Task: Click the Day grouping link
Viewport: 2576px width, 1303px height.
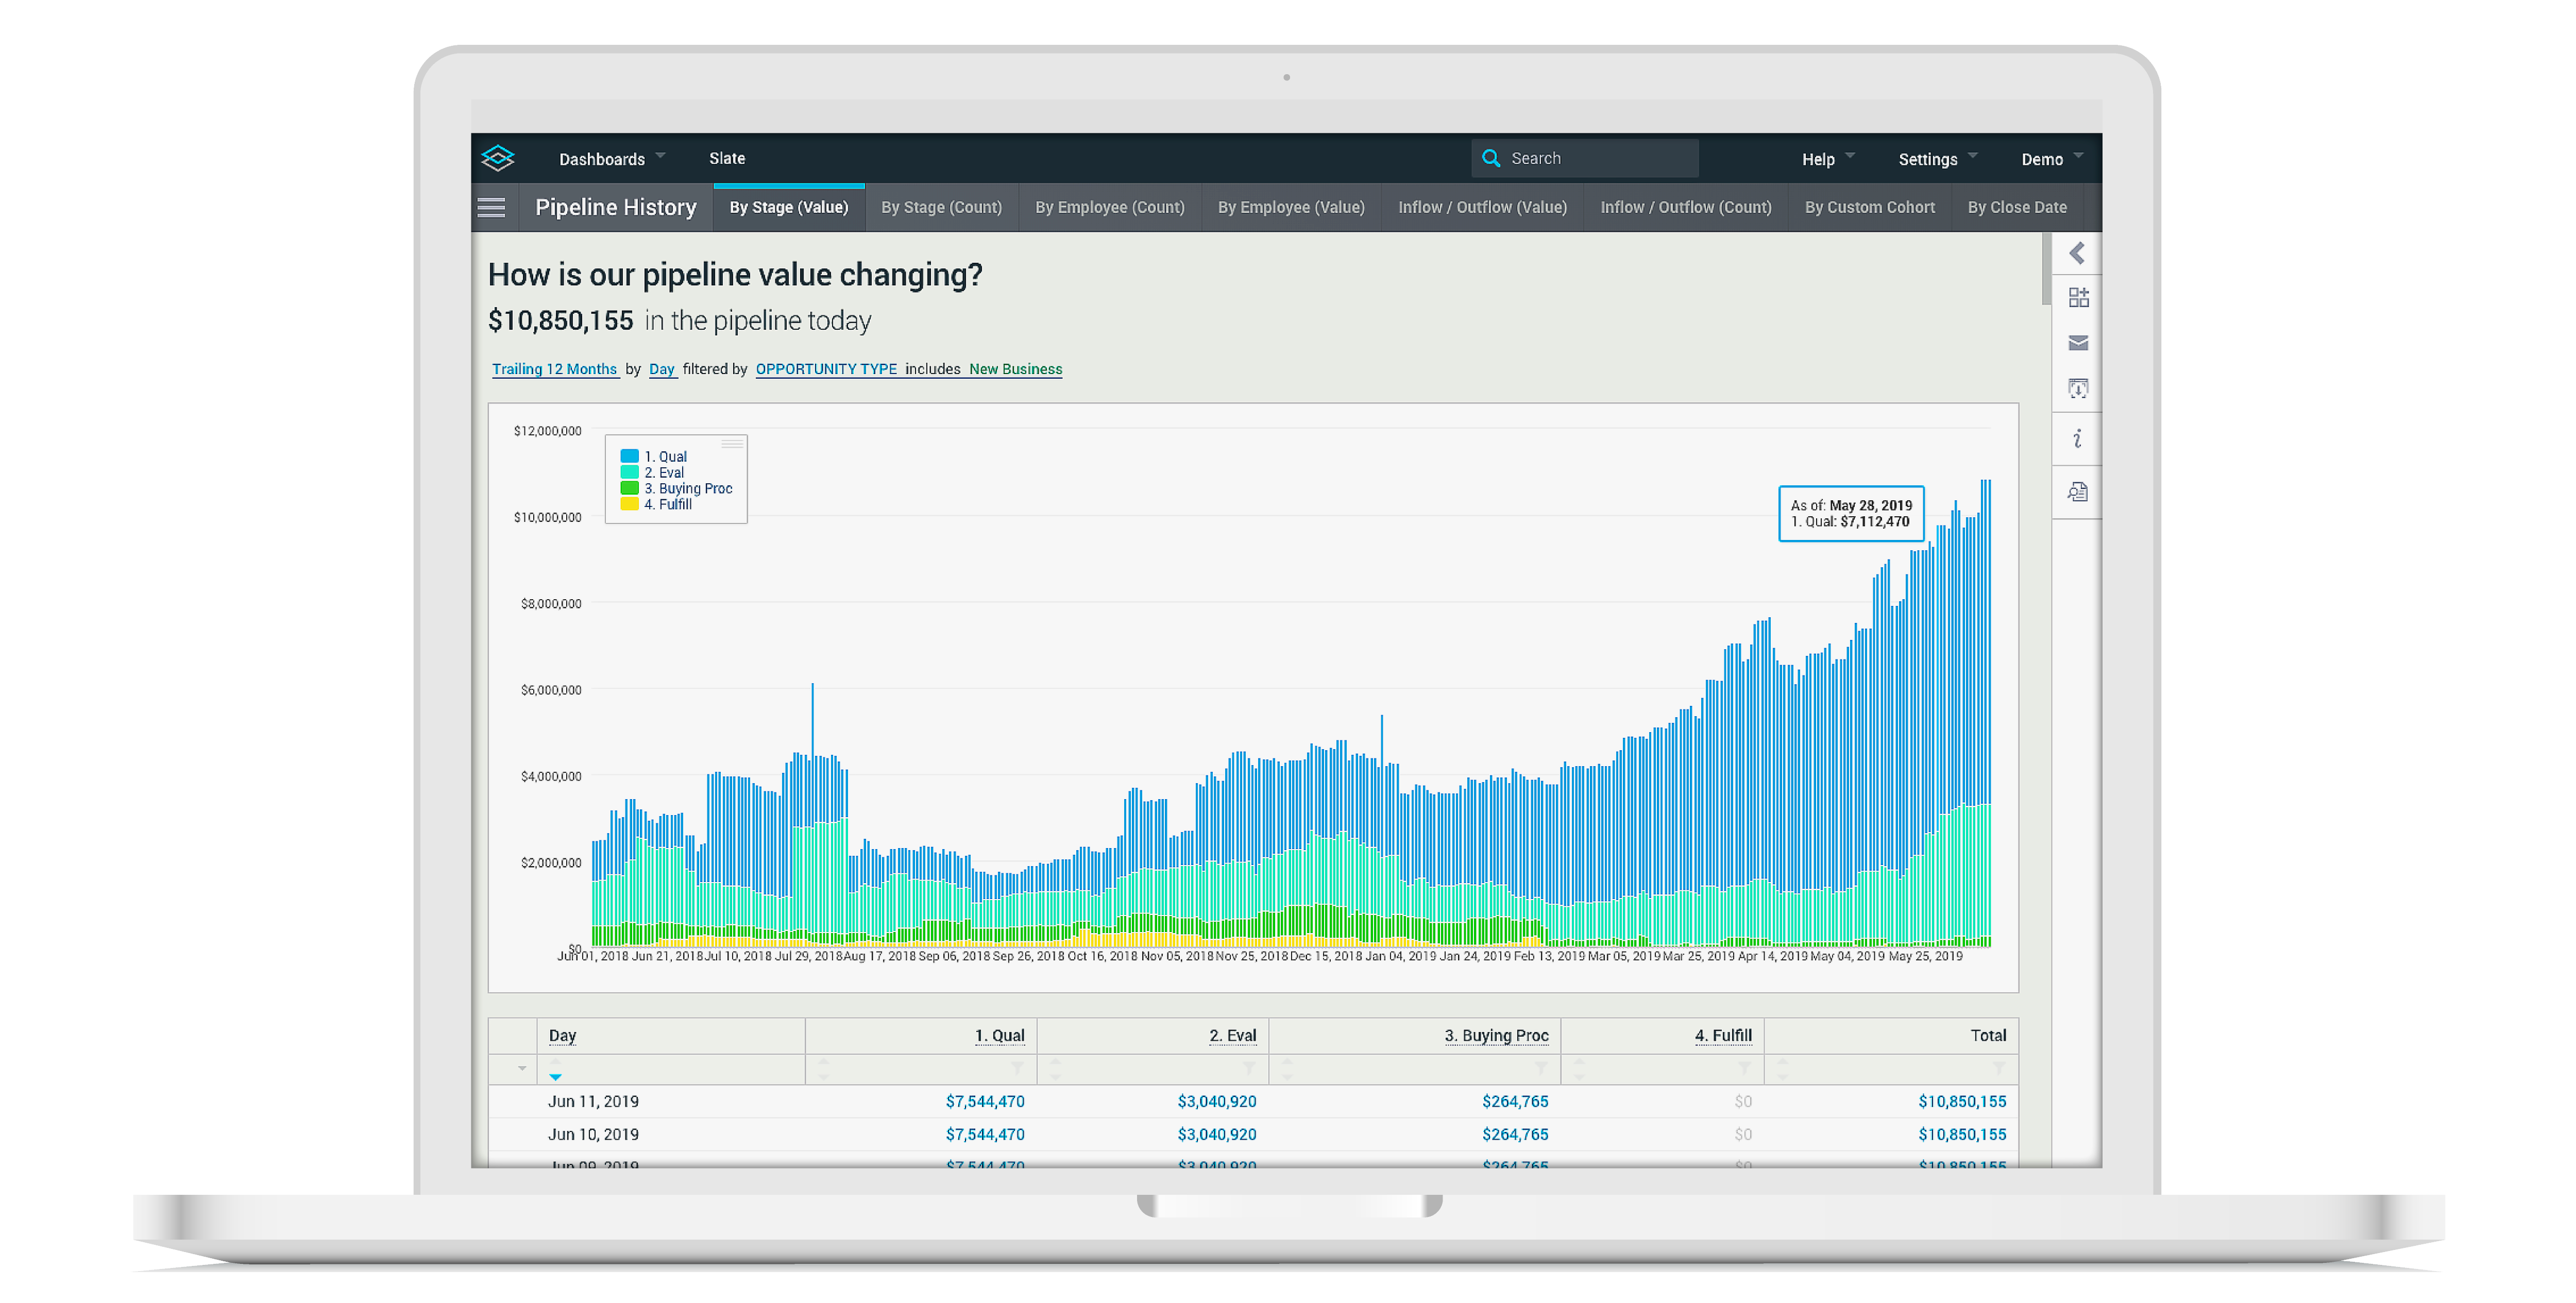Action: (x=662, y=369)
